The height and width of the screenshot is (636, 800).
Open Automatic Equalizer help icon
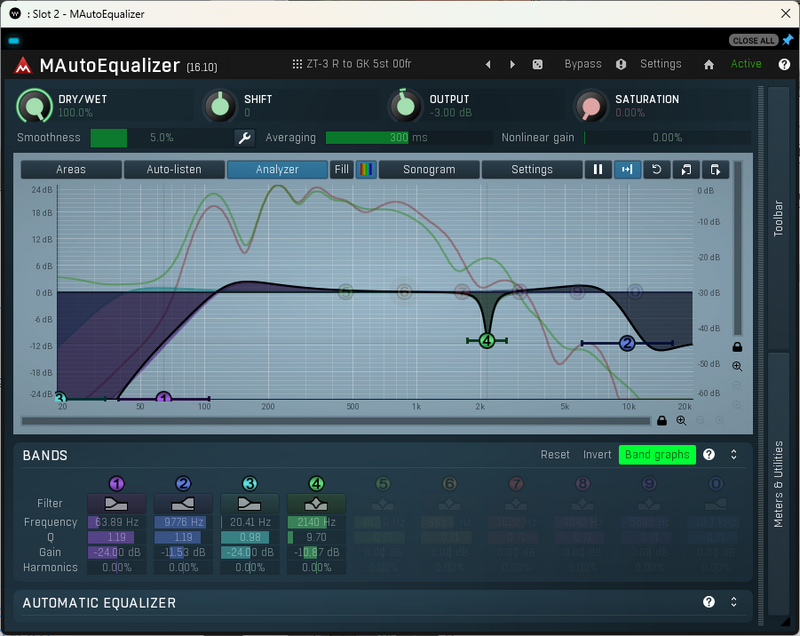click(x=709, y=602)
